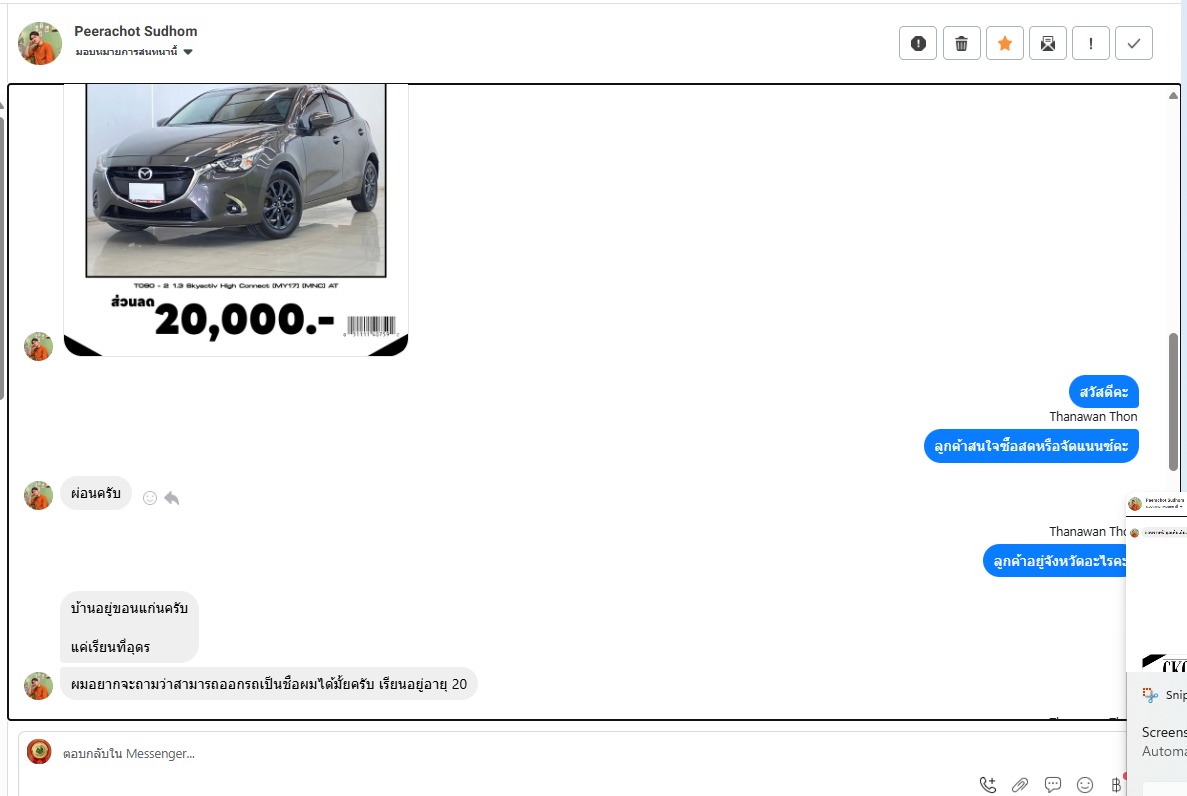Reply to the 'ผ่อนครับ' message with the arrow icon
Image resolution: width=1187 pixels, height=796 pixels.
172,498
